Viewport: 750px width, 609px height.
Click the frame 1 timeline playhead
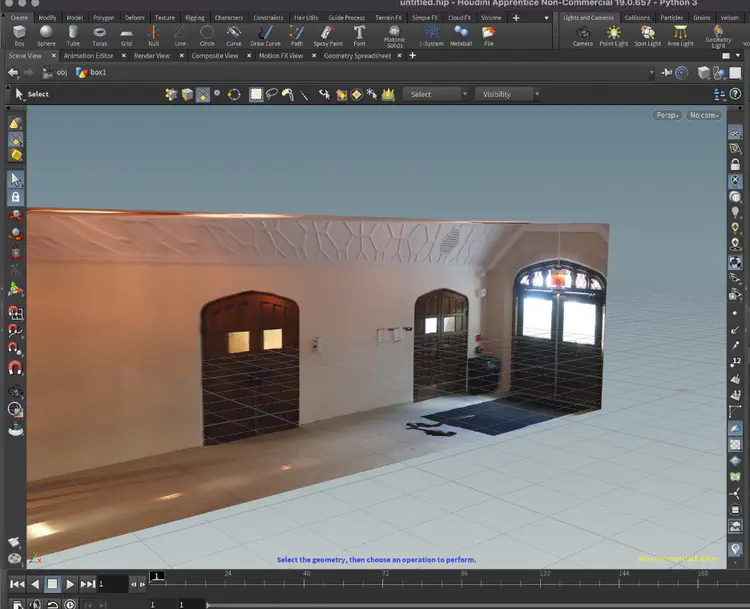point(157,576)
